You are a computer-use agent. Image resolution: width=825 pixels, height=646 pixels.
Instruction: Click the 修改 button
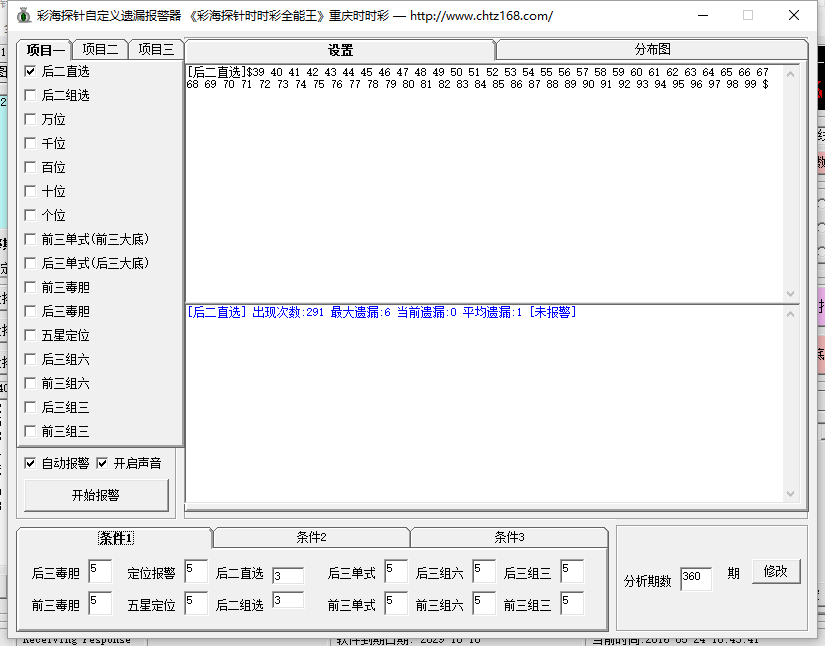click(x=776, y=572)
